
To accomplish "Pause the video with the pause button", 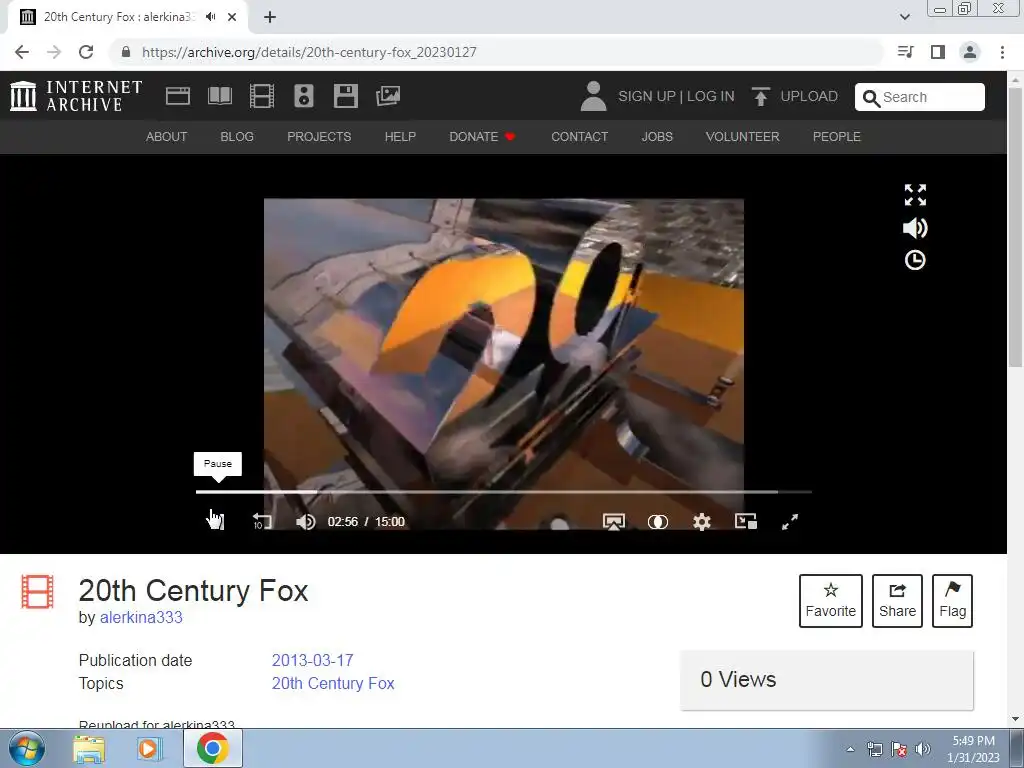I will click(216, 521).
